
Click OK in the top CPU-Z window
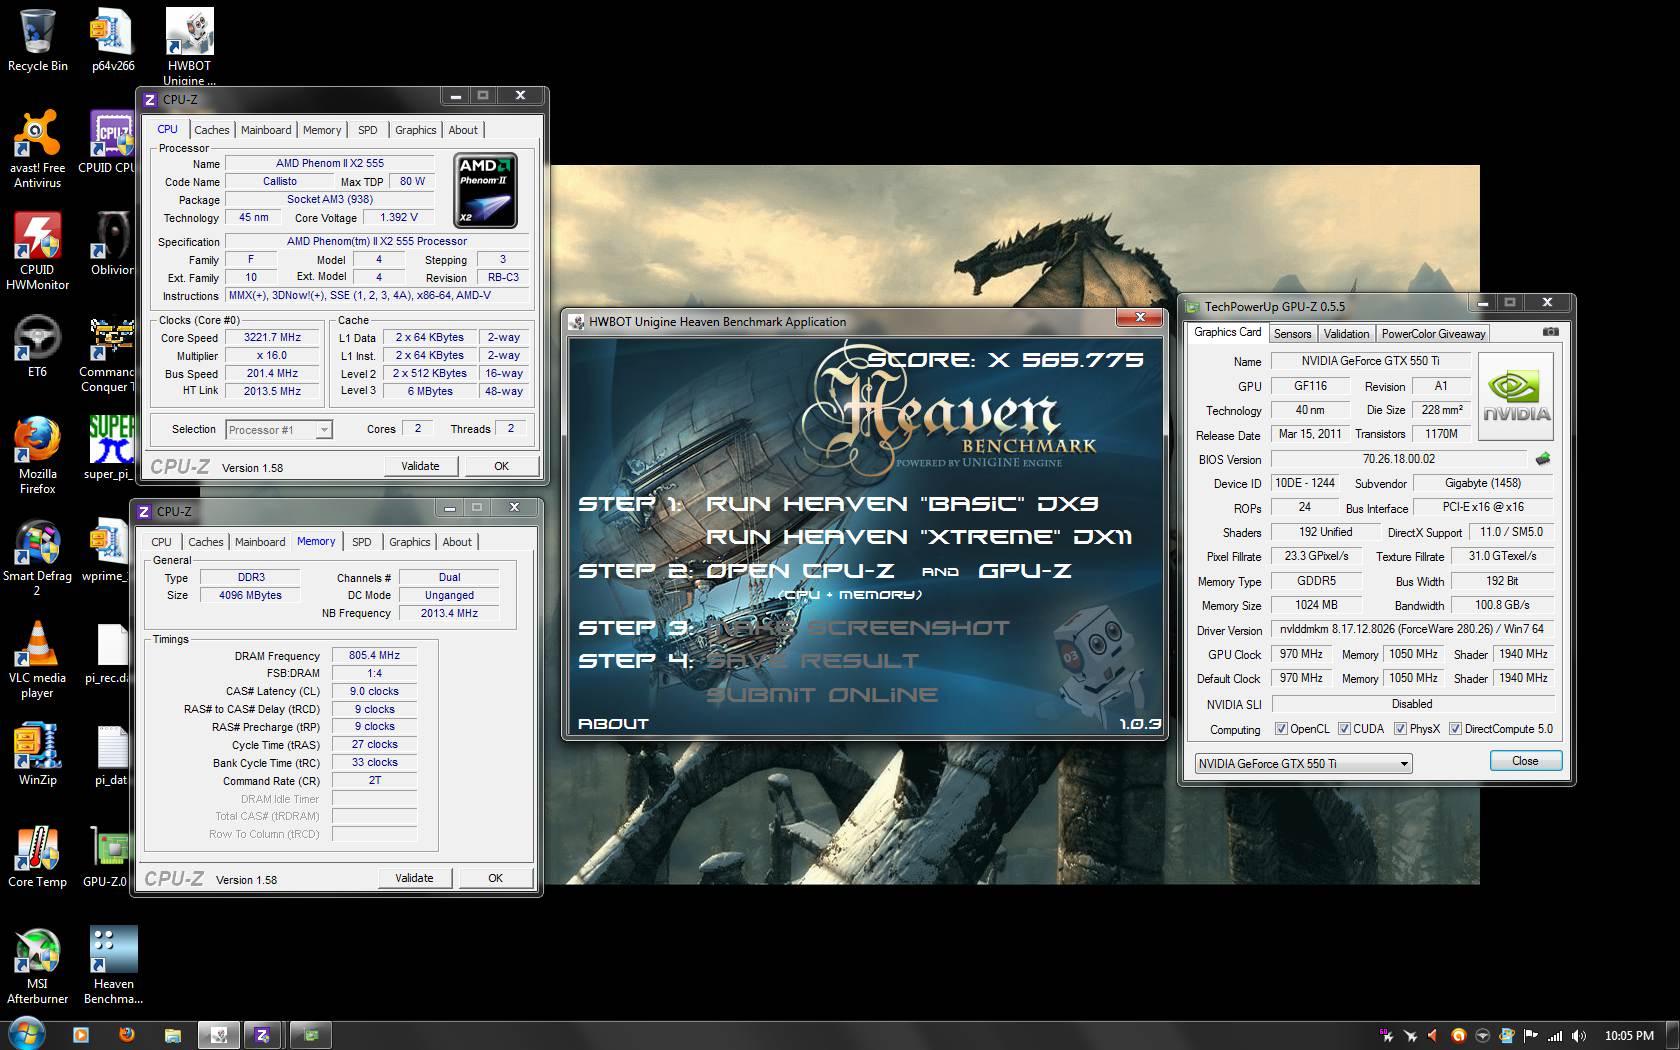pos(501,466)
